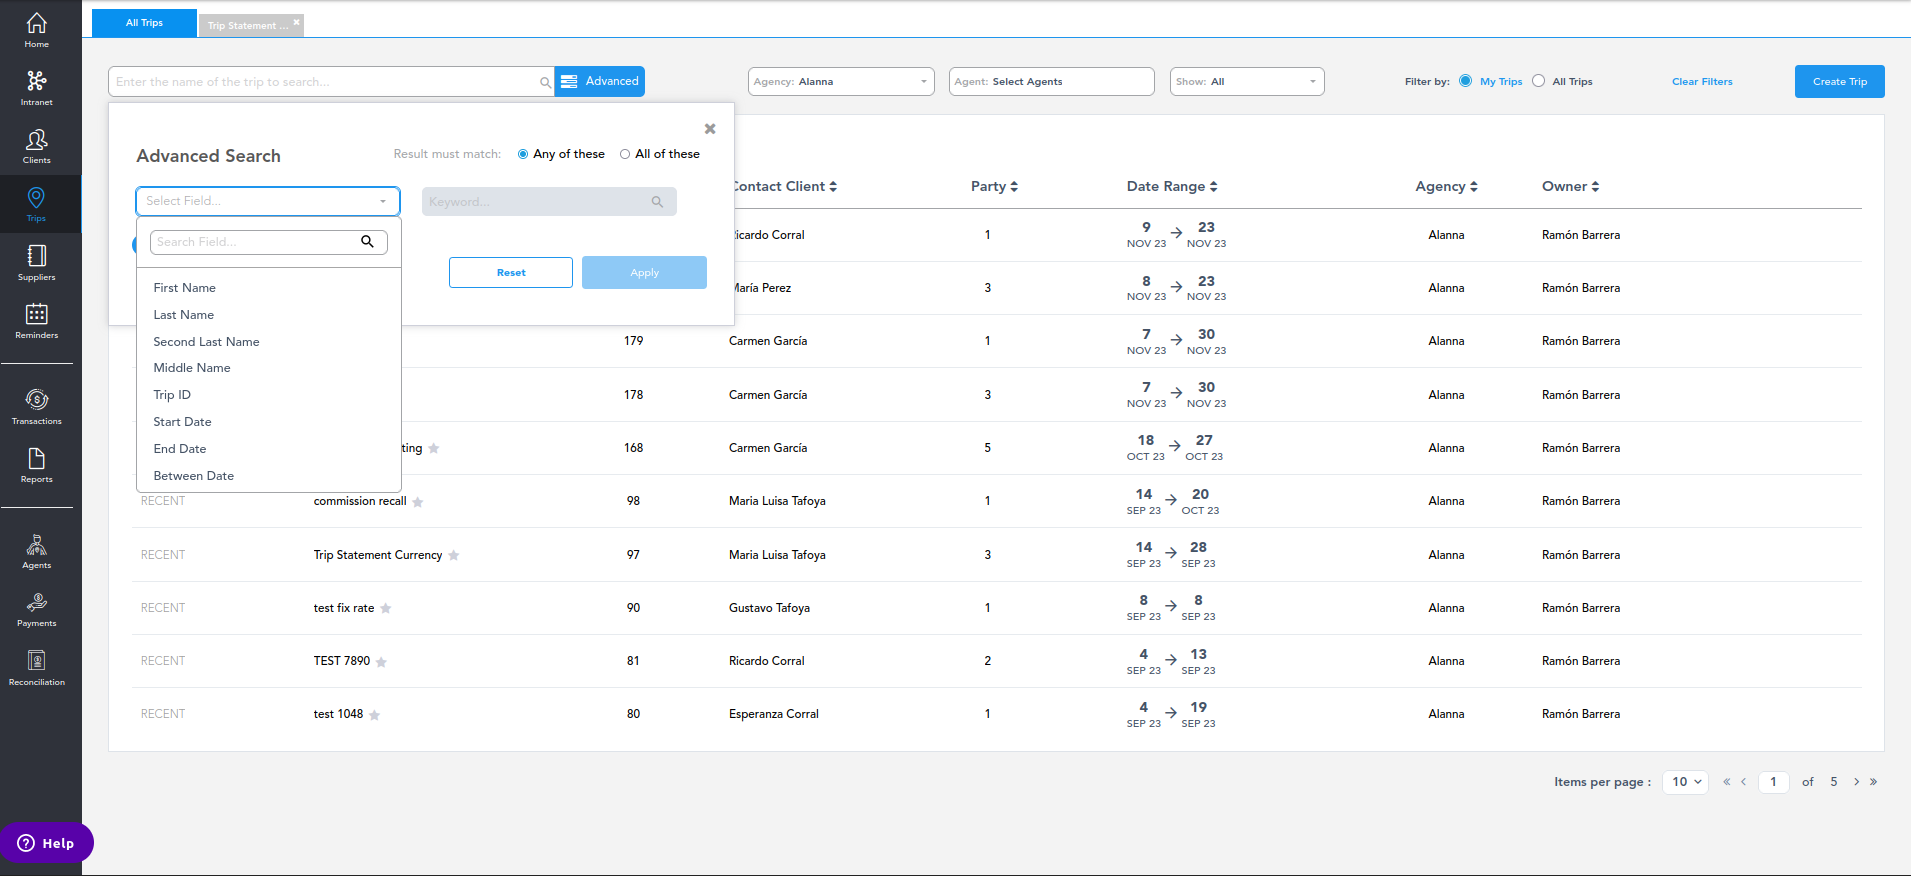Viewport: 1911px width, 876px height.
Task: Toggle favorite star for commission recall trip
Action: (x=418, y=502)
